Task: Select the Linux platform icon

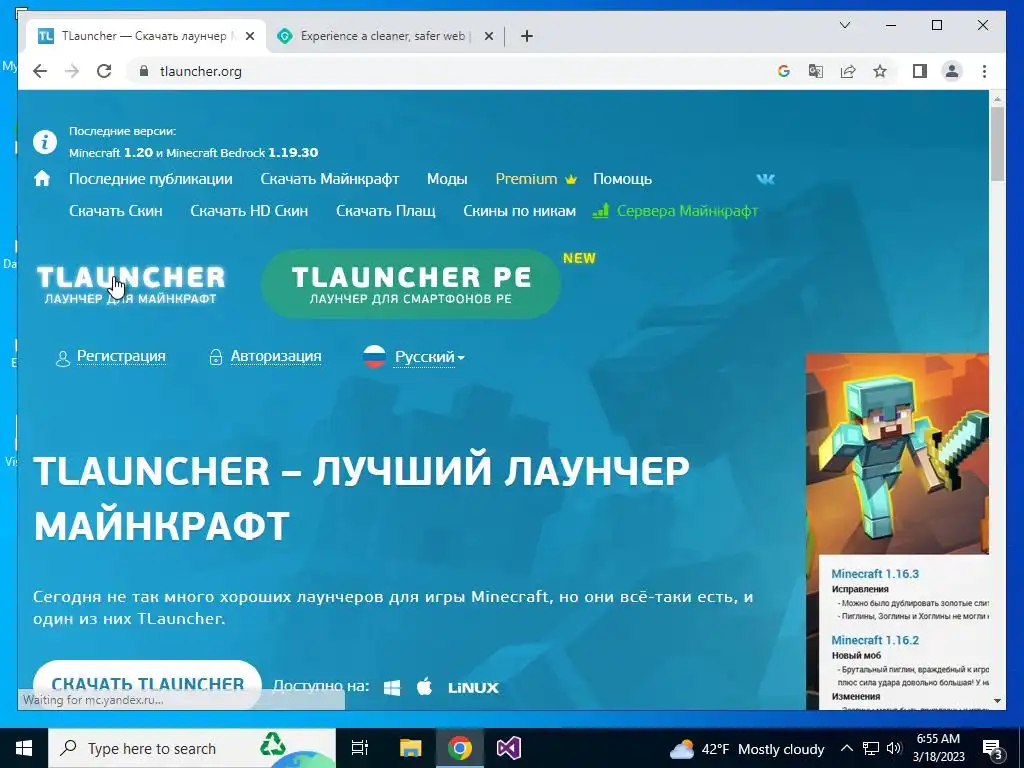Action: pyautogui.click(x=473, y=687)
